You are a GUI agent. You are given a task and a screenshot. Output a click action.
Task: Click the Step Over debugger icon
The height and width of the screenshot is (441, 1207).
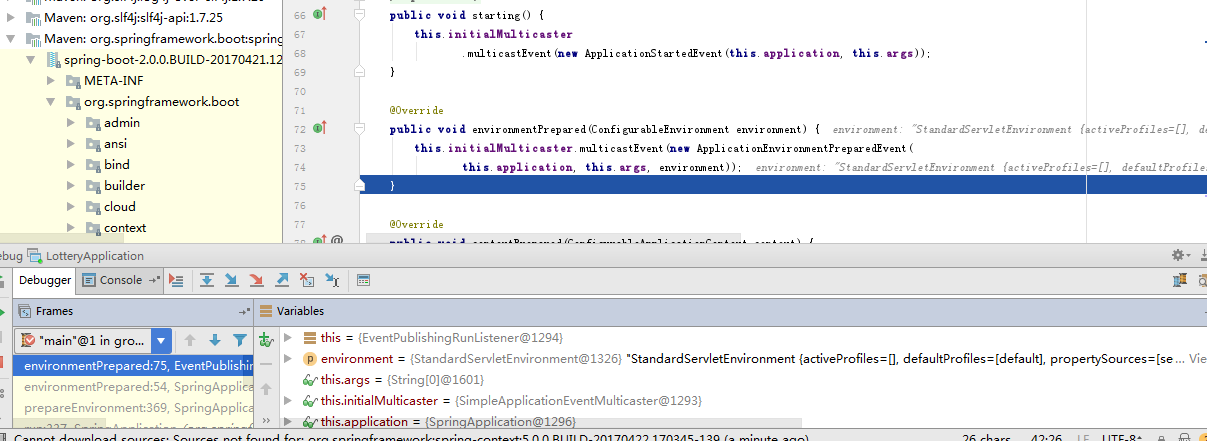[x=207, y=281]
